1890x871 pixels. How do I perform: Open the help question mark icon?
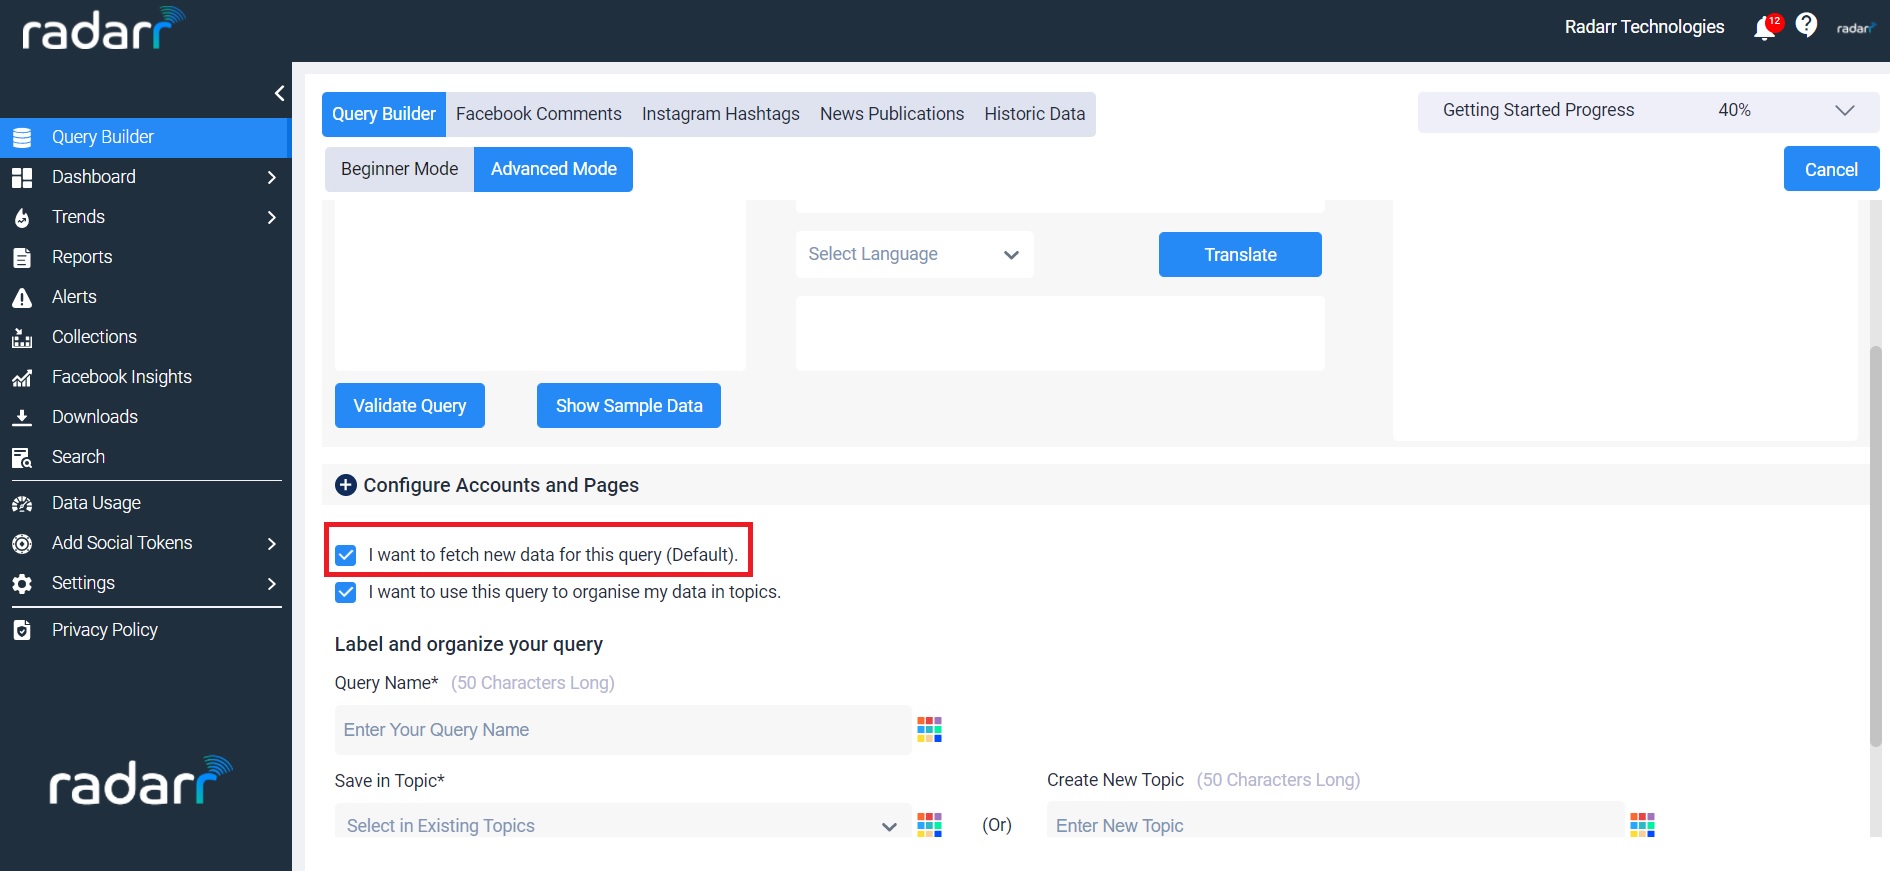(x=1806, y=25)
